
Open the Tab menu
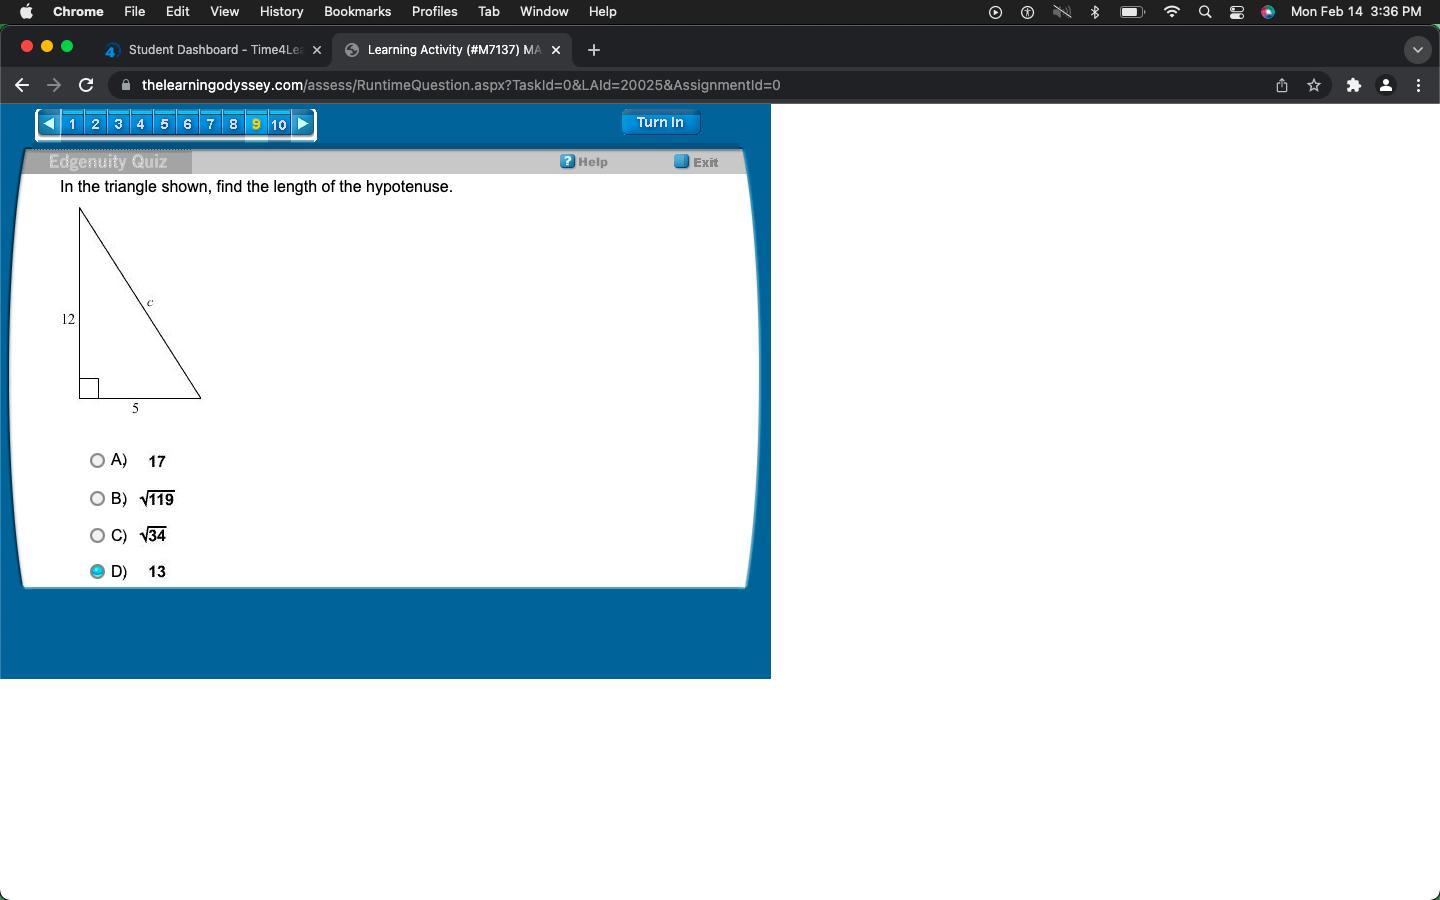(489, 12)
